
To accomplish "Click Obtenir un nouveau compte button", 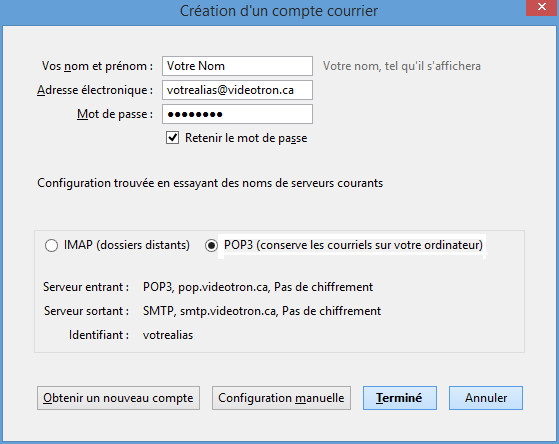I will 118,398.
